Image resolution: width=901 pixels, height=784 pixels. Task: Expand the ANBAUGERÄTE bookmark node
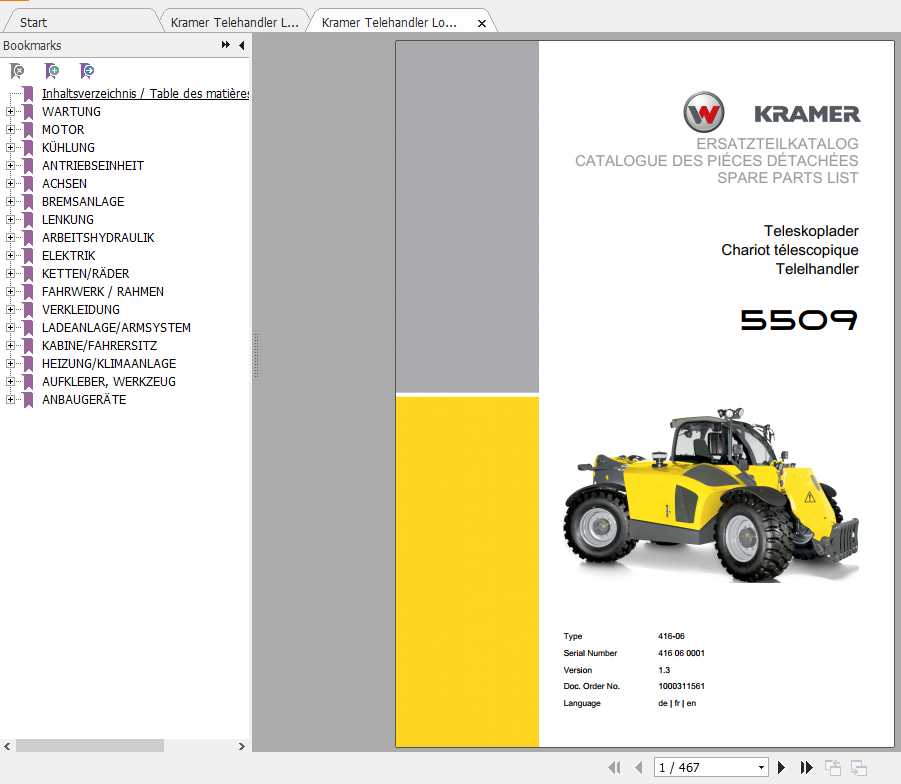10,399
